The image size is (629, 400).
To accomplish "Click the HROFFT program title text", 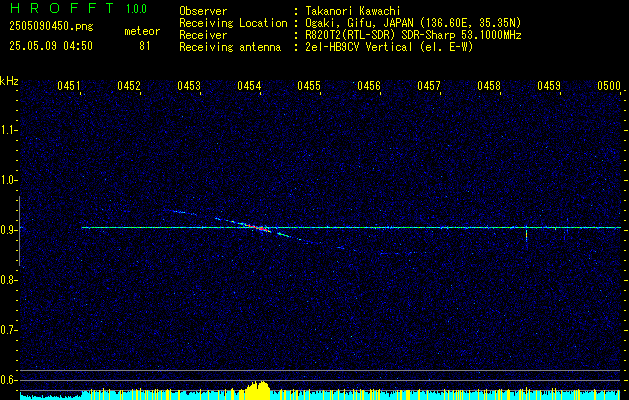I will 62,8.
